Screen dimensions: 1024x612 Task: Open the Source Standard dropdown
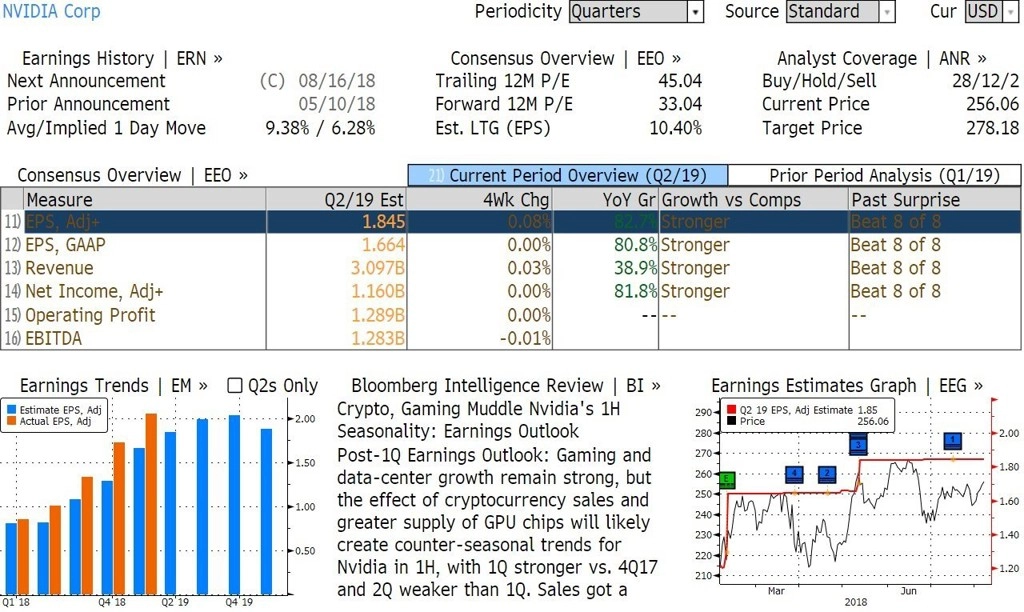[840, 12]
